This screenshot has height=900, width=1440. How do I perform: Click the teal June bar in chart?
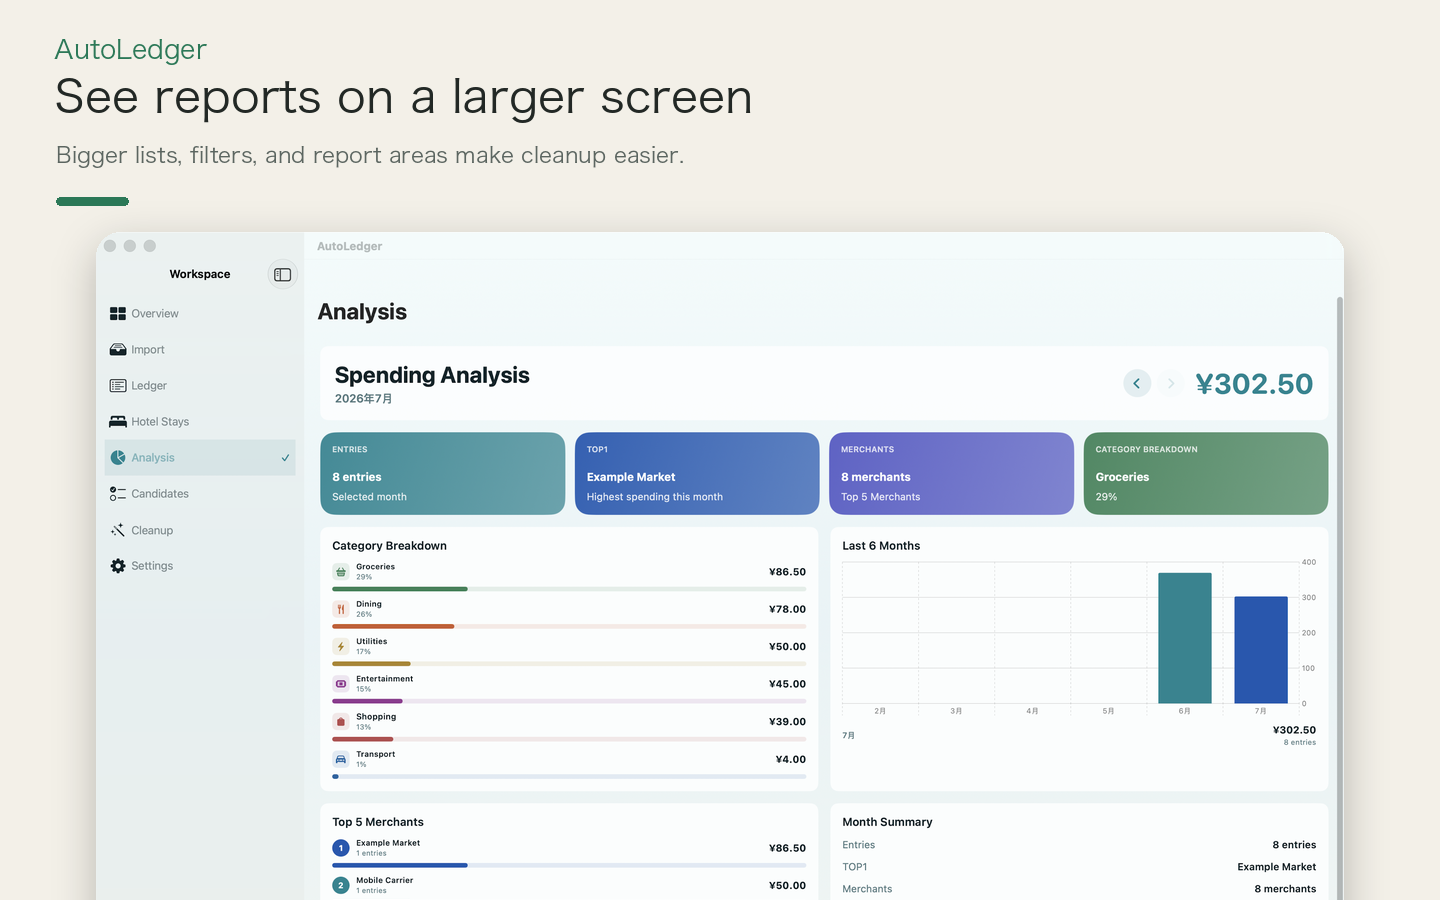[x=1185, y=638]
